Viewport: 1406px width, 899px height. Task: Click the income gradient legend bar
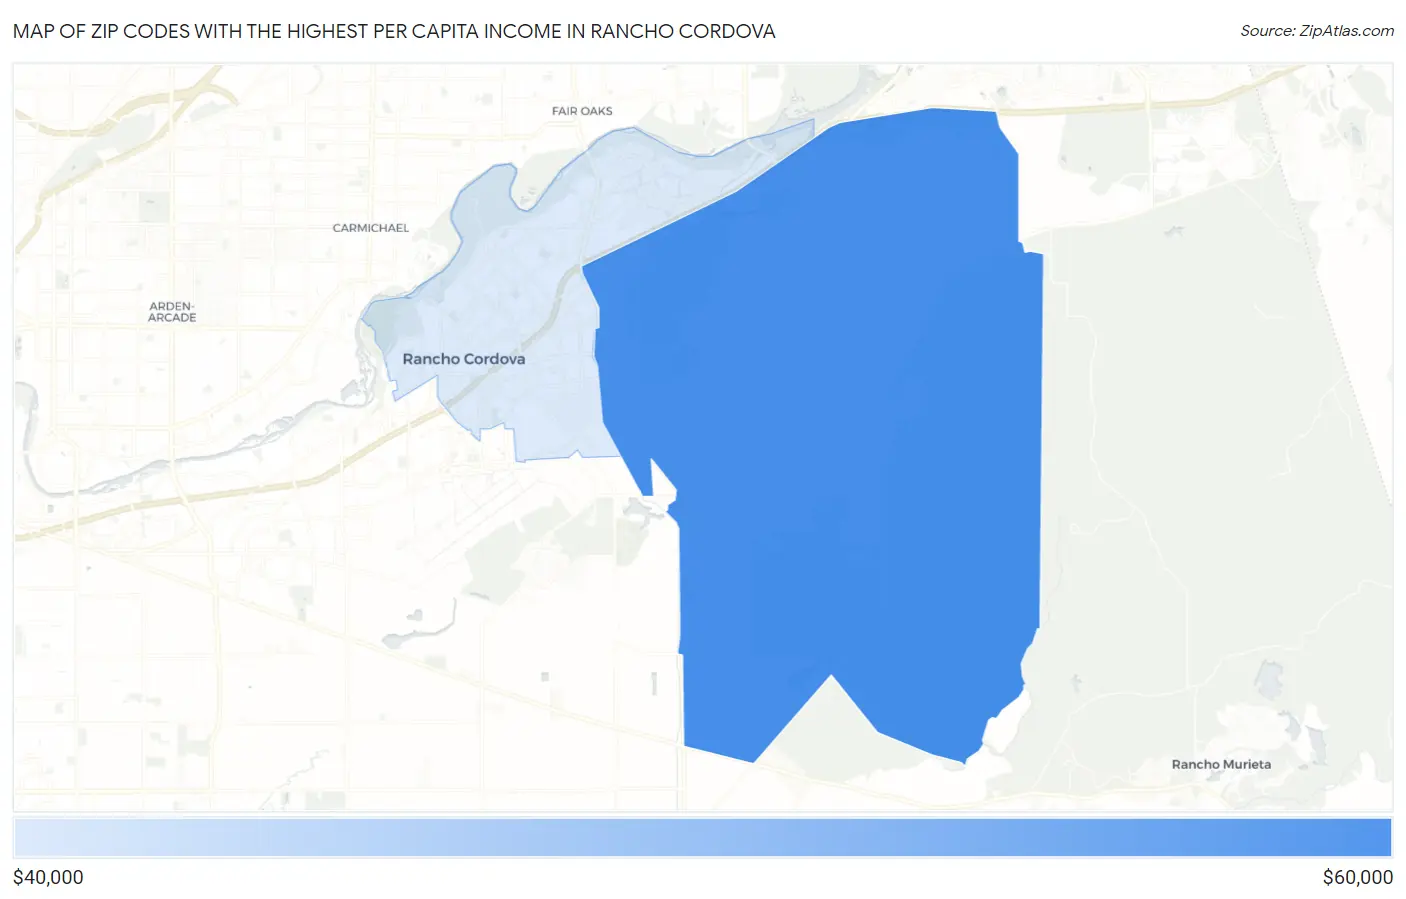703,838
